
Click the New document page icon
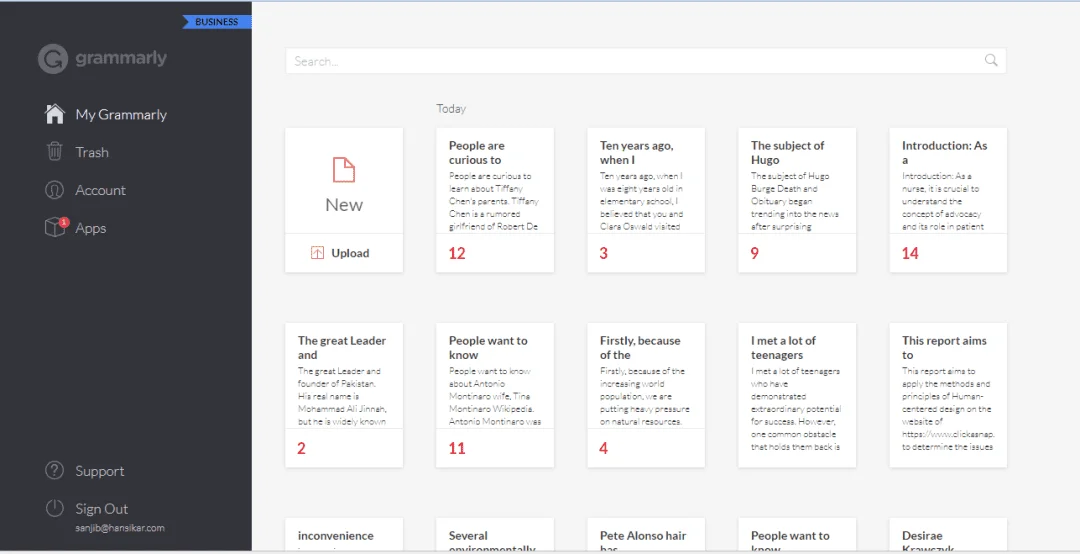pos(344,170)
